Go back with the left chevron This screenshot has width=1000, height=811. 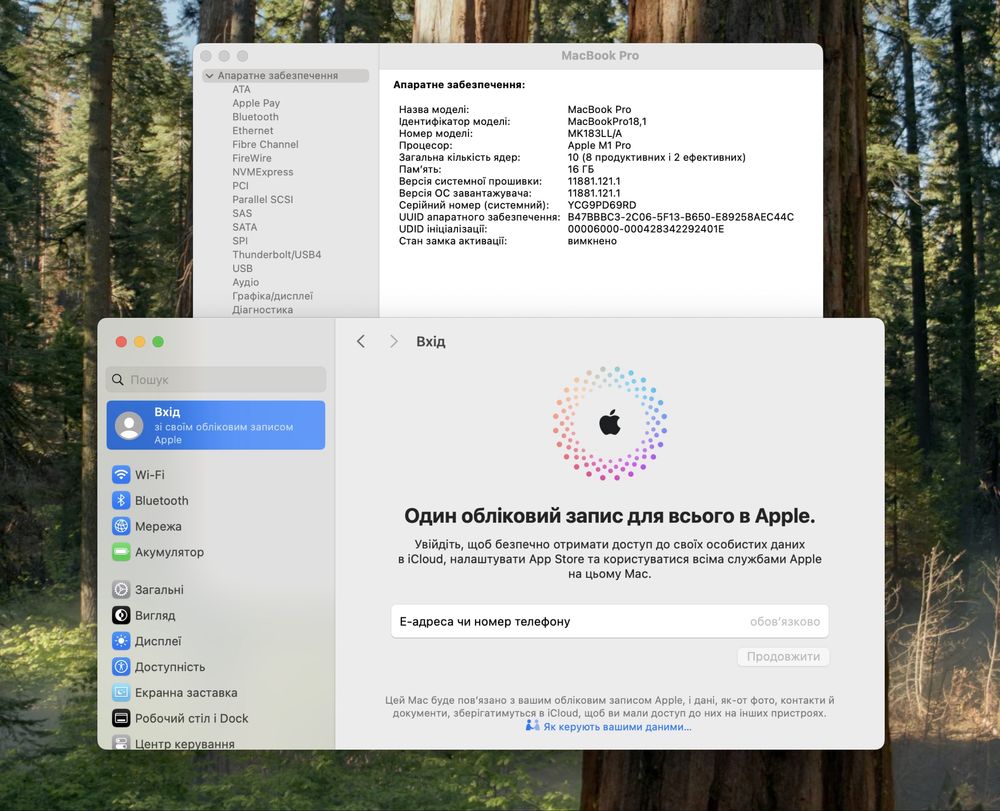tap(361, 342)
